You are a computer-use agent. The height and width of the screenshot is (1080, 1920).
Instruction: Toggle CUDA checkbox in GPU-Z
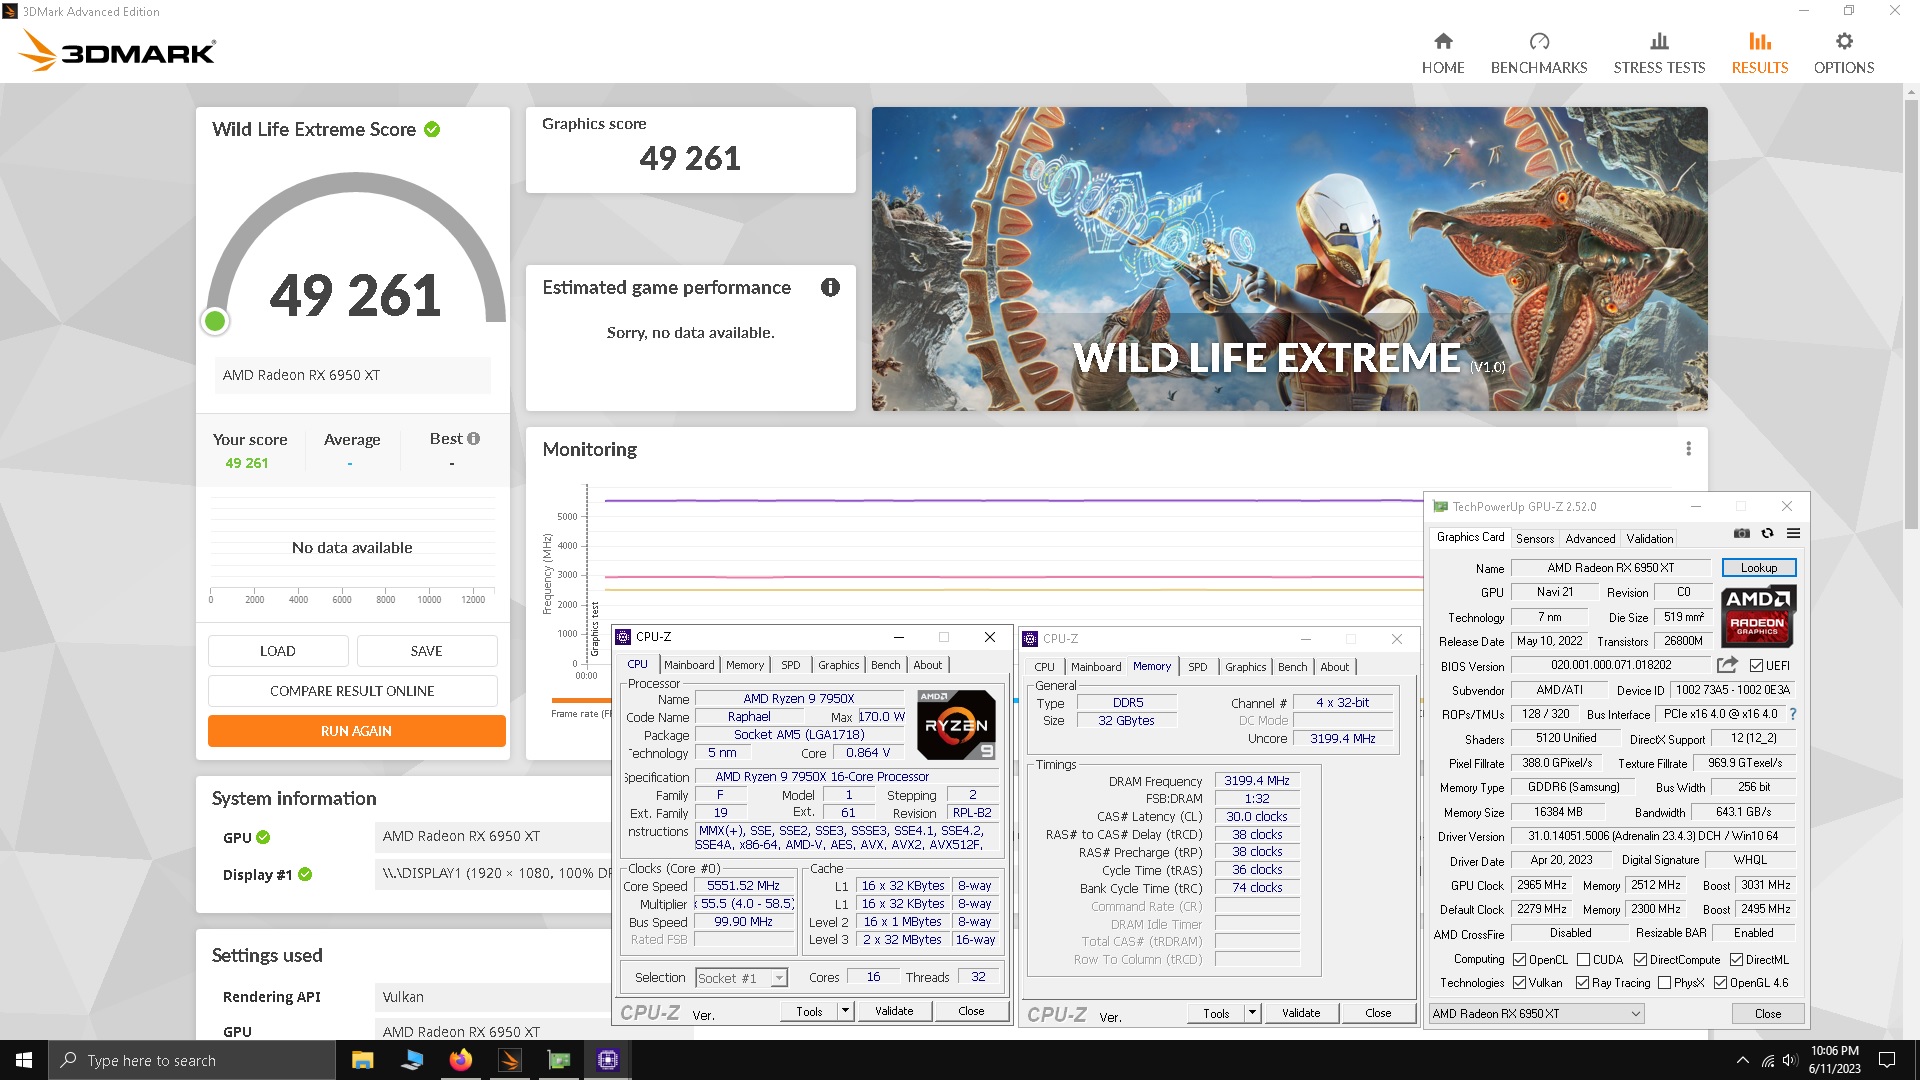tap(1583, 960)
